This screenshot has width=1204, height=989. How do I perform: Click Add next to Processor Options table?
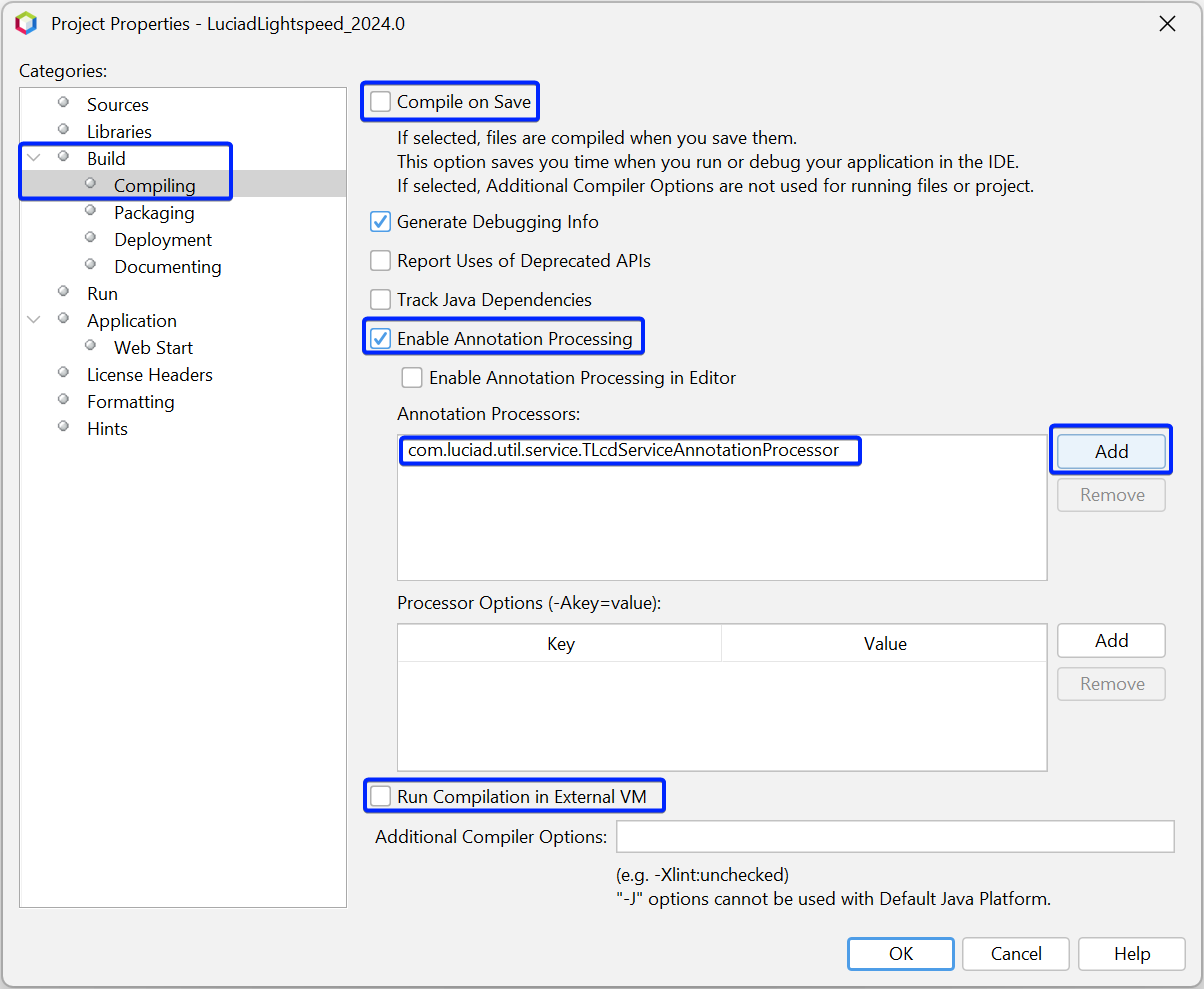pyautogui.click(x=1111, y=640)
